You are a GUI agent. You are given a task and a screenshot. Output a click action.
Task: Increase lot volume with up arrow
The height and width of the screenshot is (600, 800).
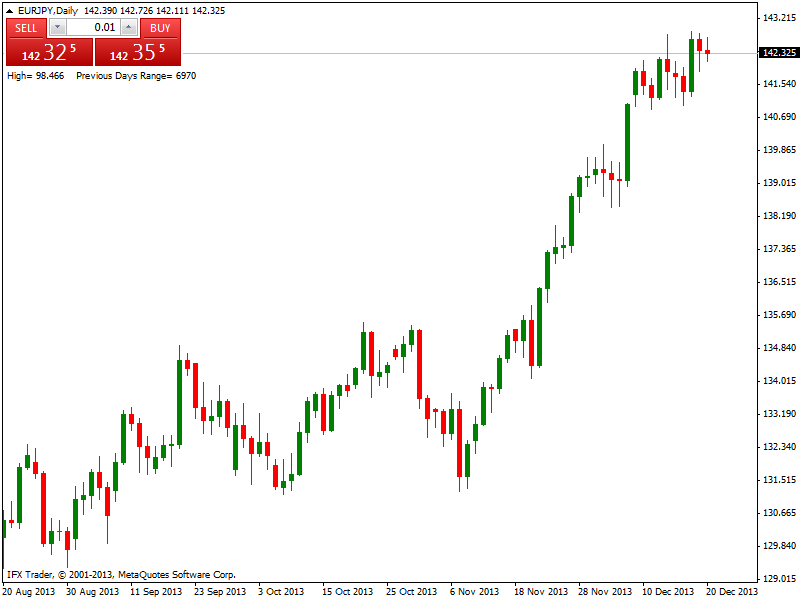click(x=130, y=28)
